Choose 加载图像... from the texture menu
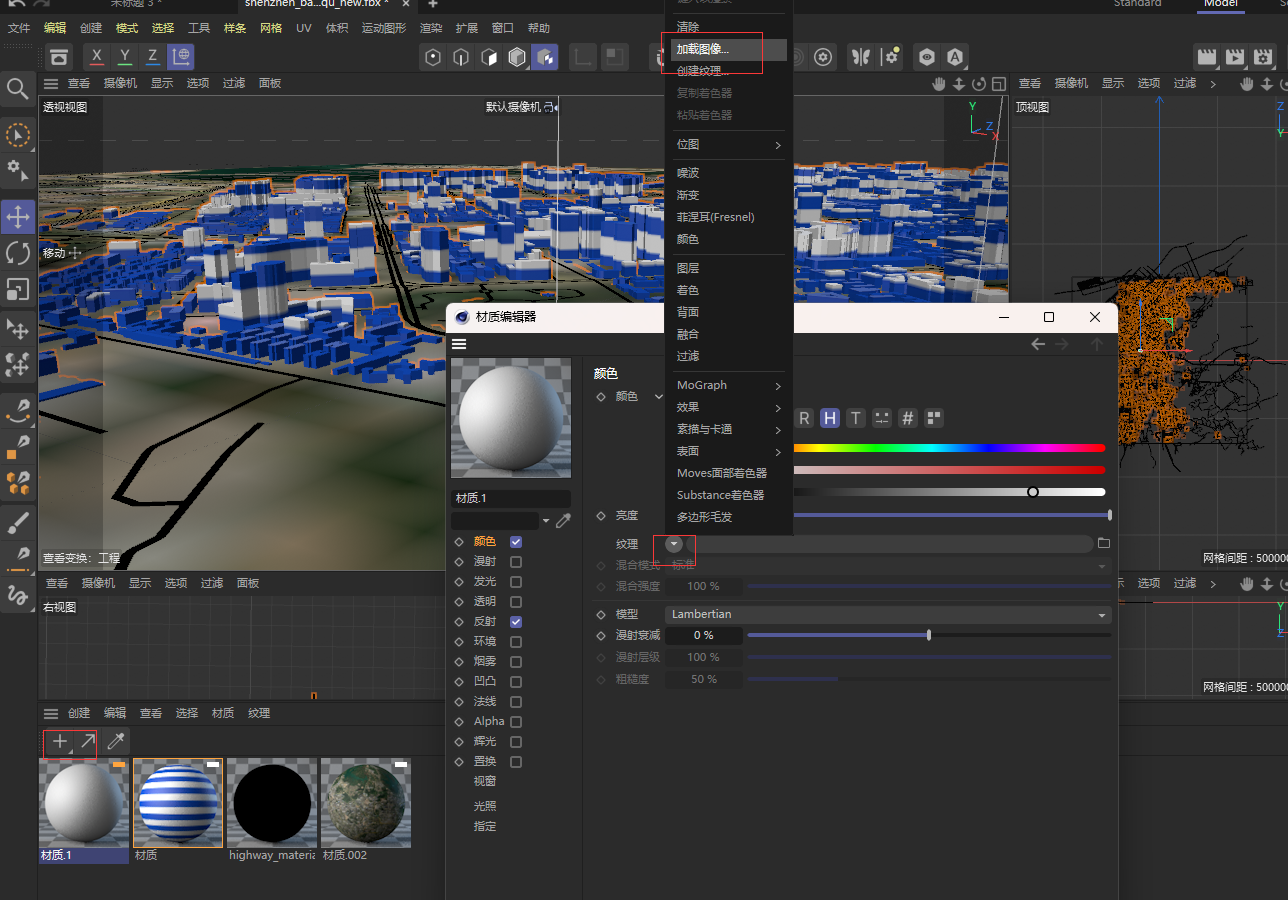The height and width of the screenshot is (900, 1288). (703, 49)
